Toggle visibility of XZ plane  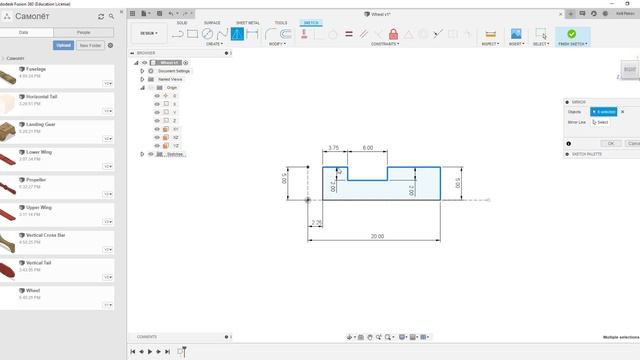click(157, 138)
